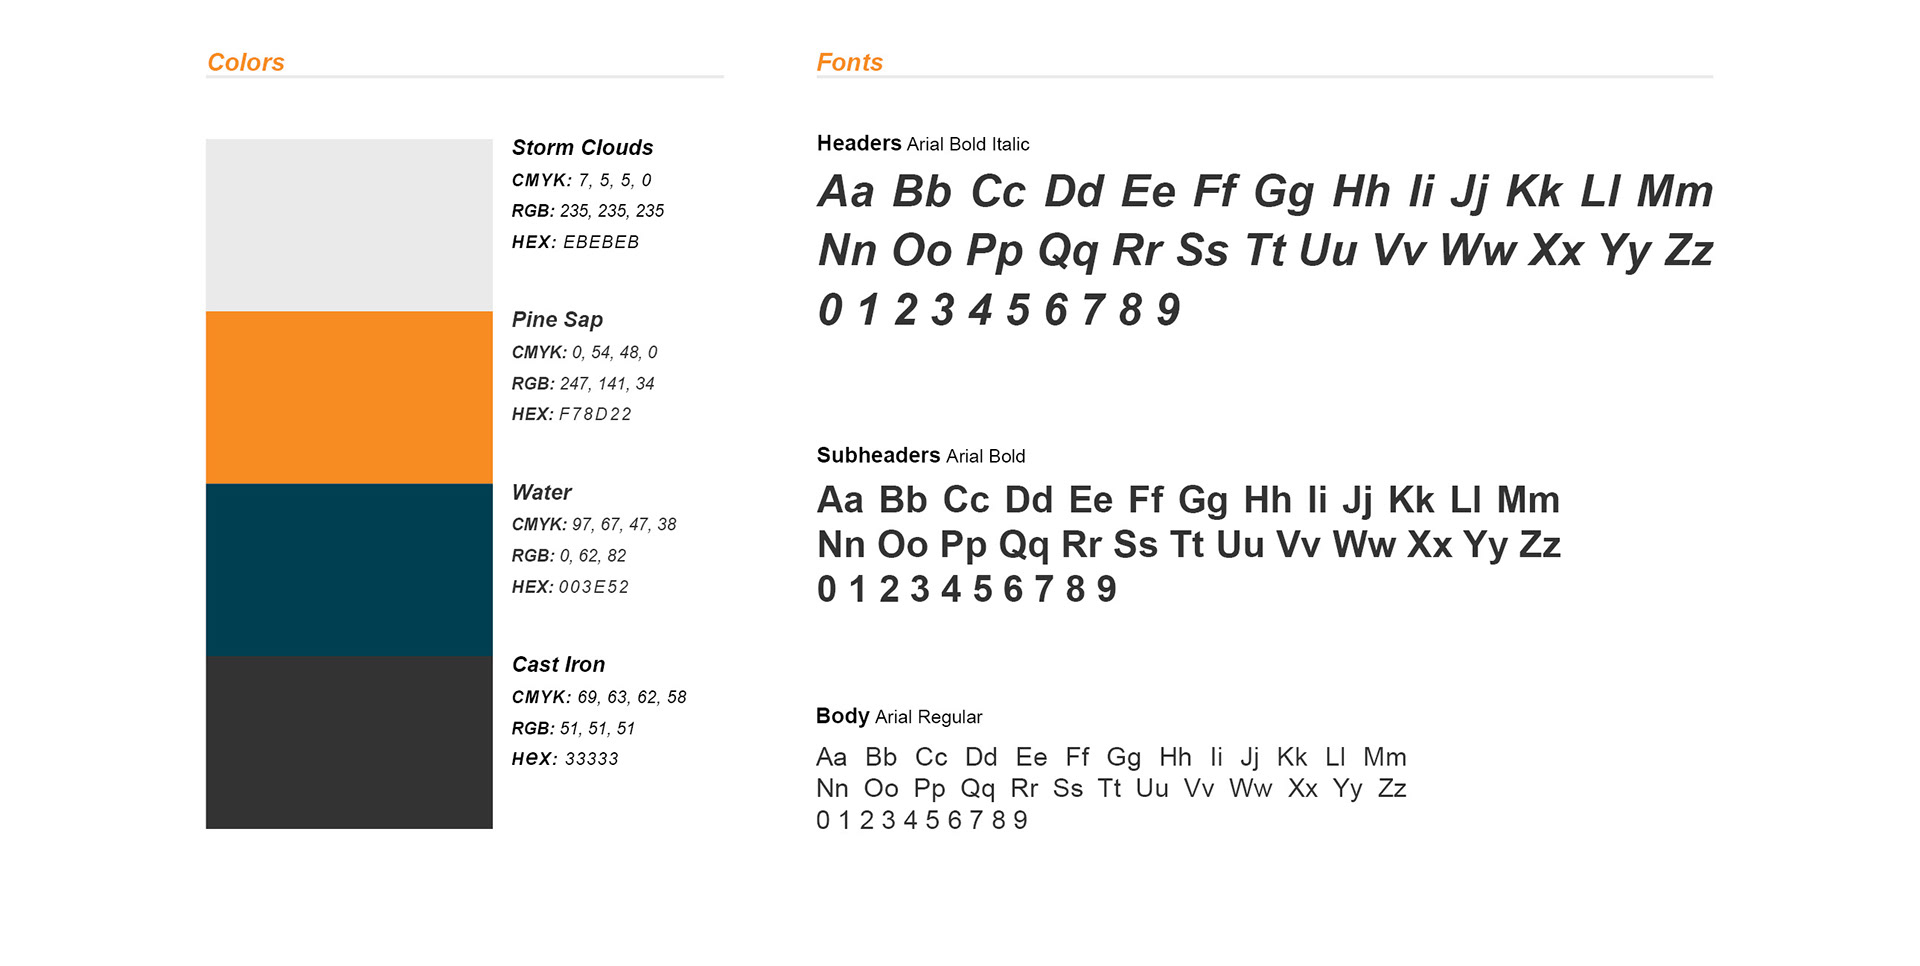This screenshot has width=1920, height=966.
Task: Click the Fonts section heading
Action: point(850,62)
